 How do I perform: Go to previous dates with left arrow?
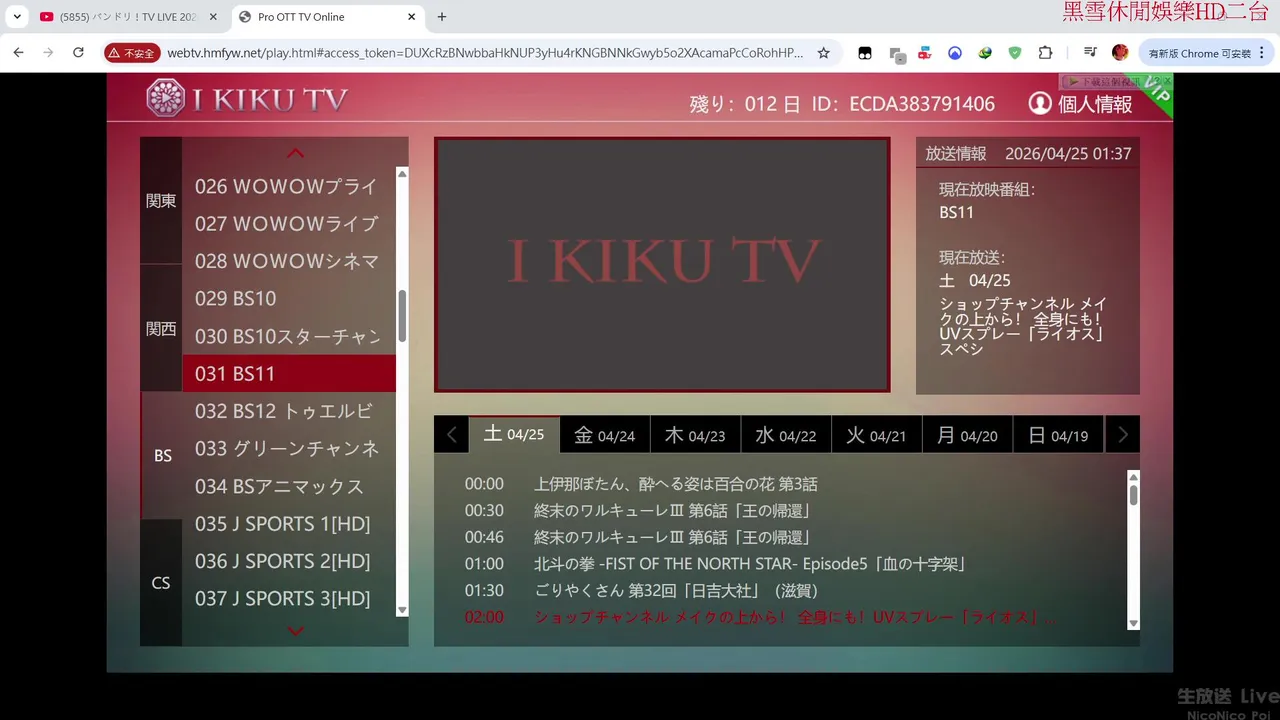[451, 435]
